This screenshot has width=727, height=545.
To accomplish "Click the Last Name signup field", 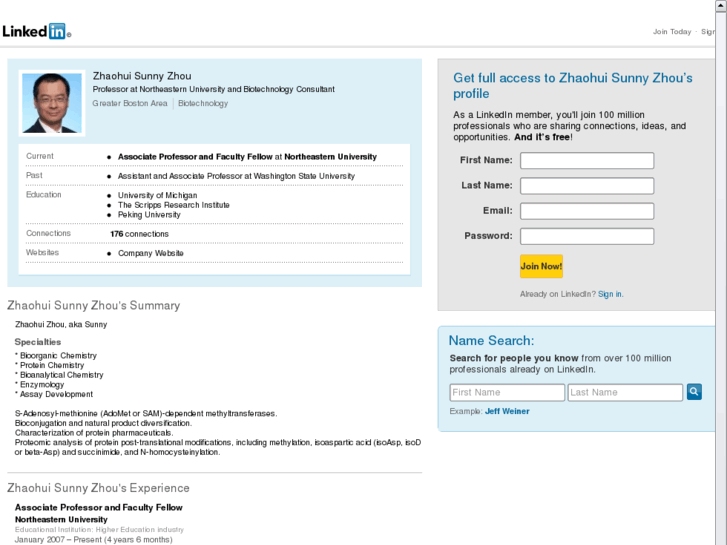I will (x=587, y=186).
